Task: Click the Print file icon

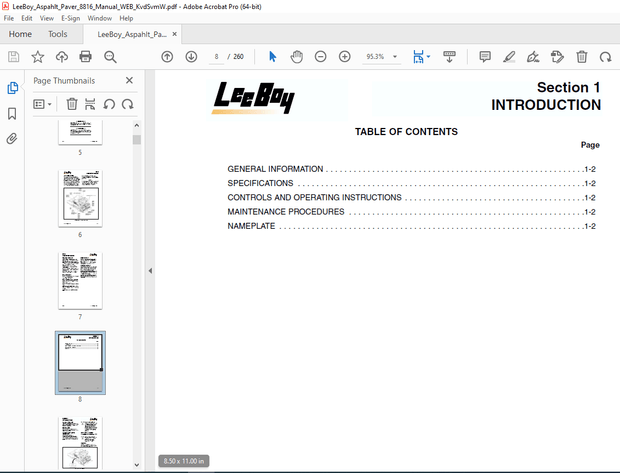Action: pos(86,57)
